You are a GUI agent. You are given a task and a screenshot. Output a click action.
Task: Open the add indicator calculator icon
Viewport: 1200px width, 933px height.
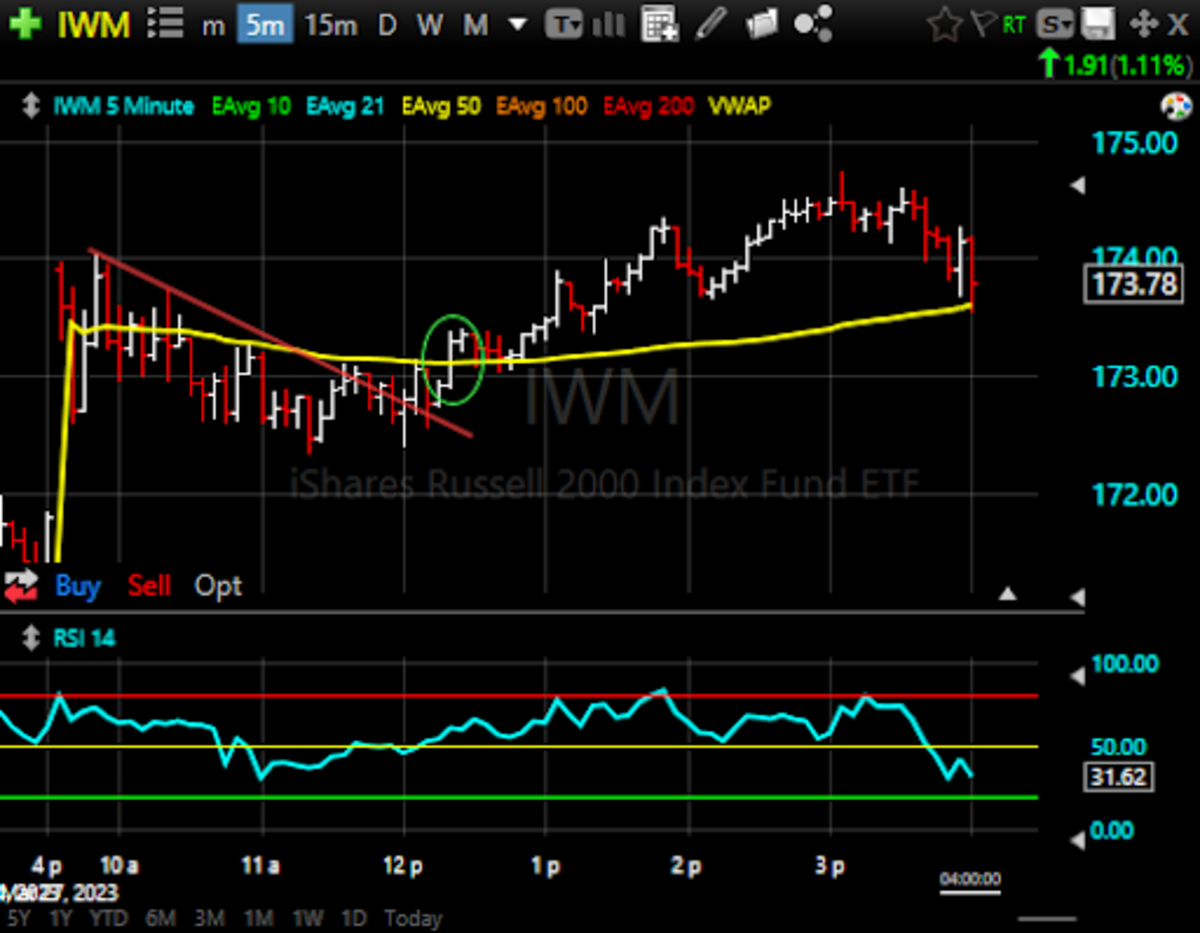click(x=660, y=24)
